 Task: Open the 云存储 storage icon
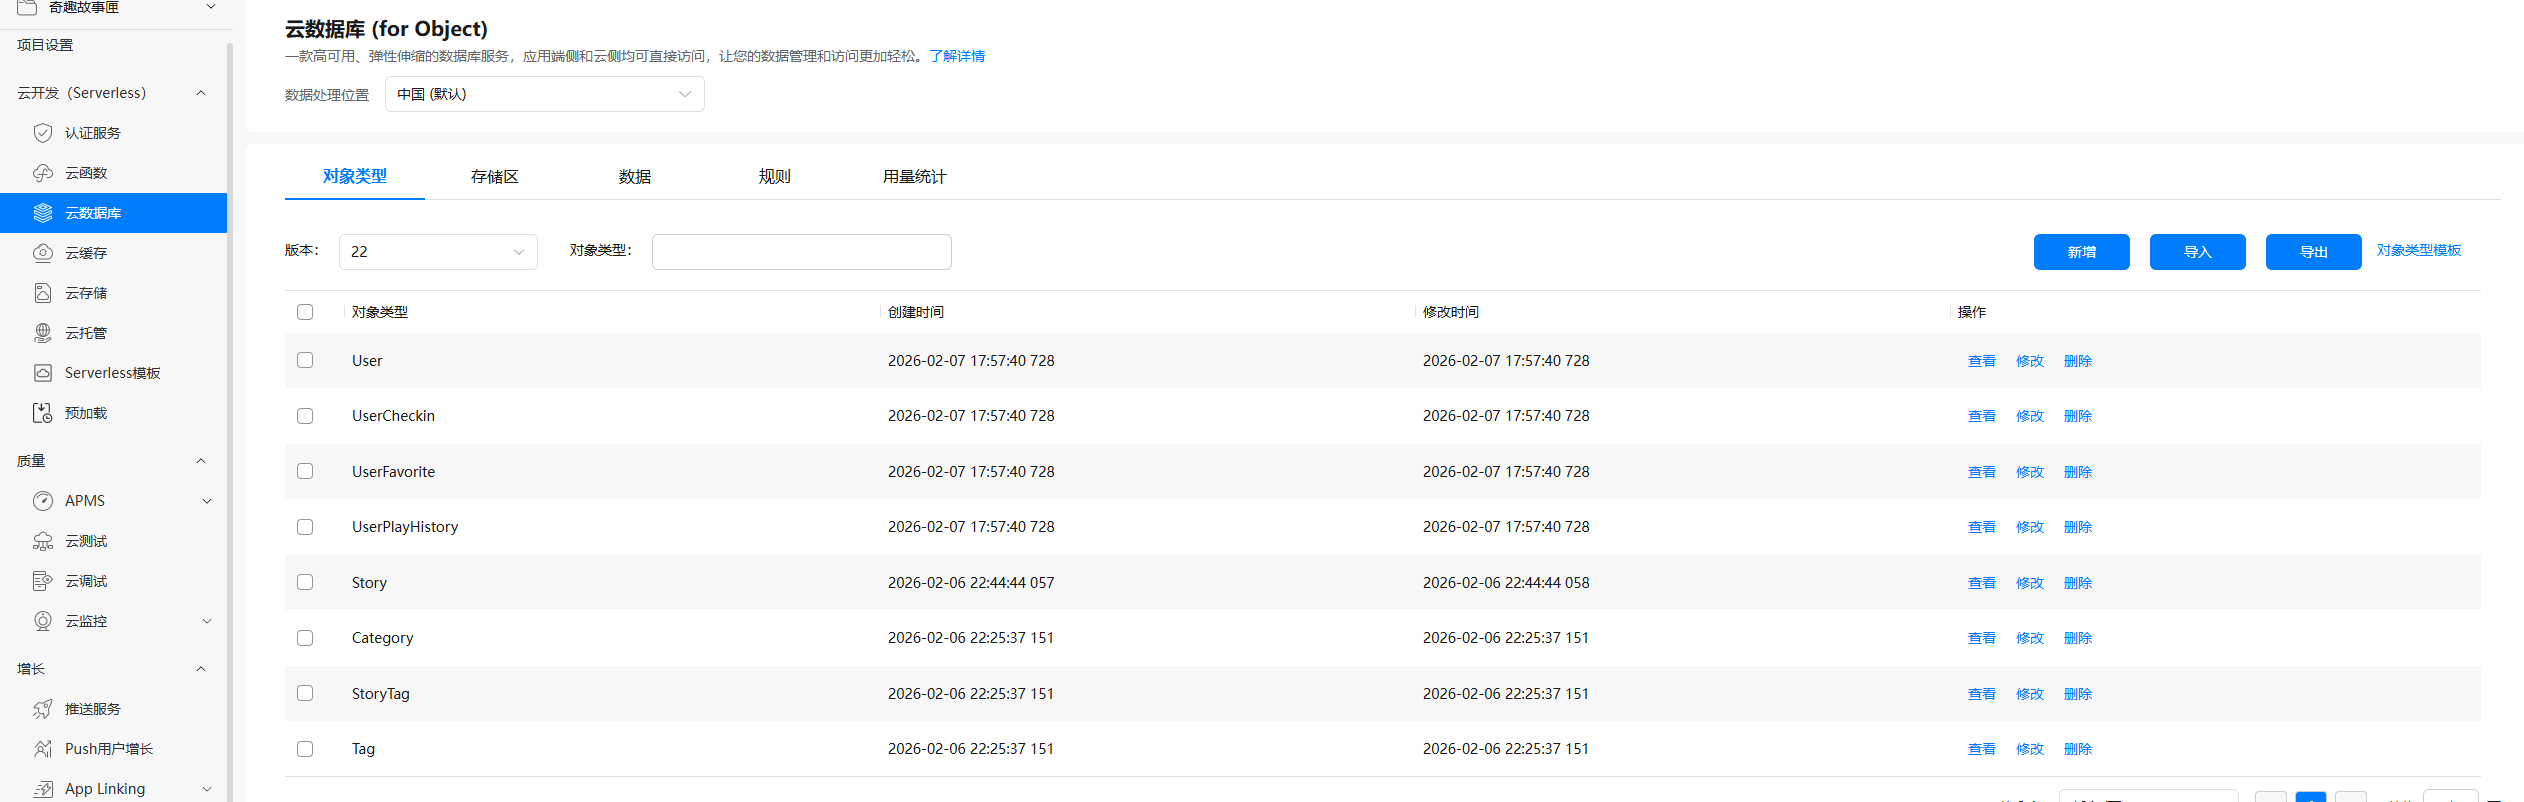pos(43,293)
